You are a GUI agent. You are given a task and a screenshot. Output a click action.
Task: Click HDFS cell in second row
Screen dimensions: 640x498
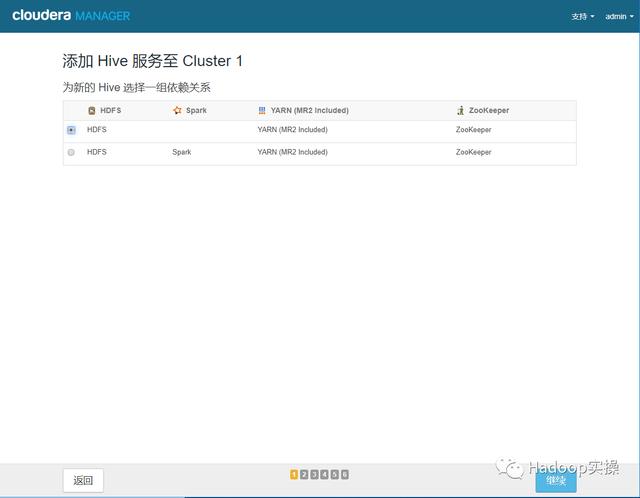97,152
